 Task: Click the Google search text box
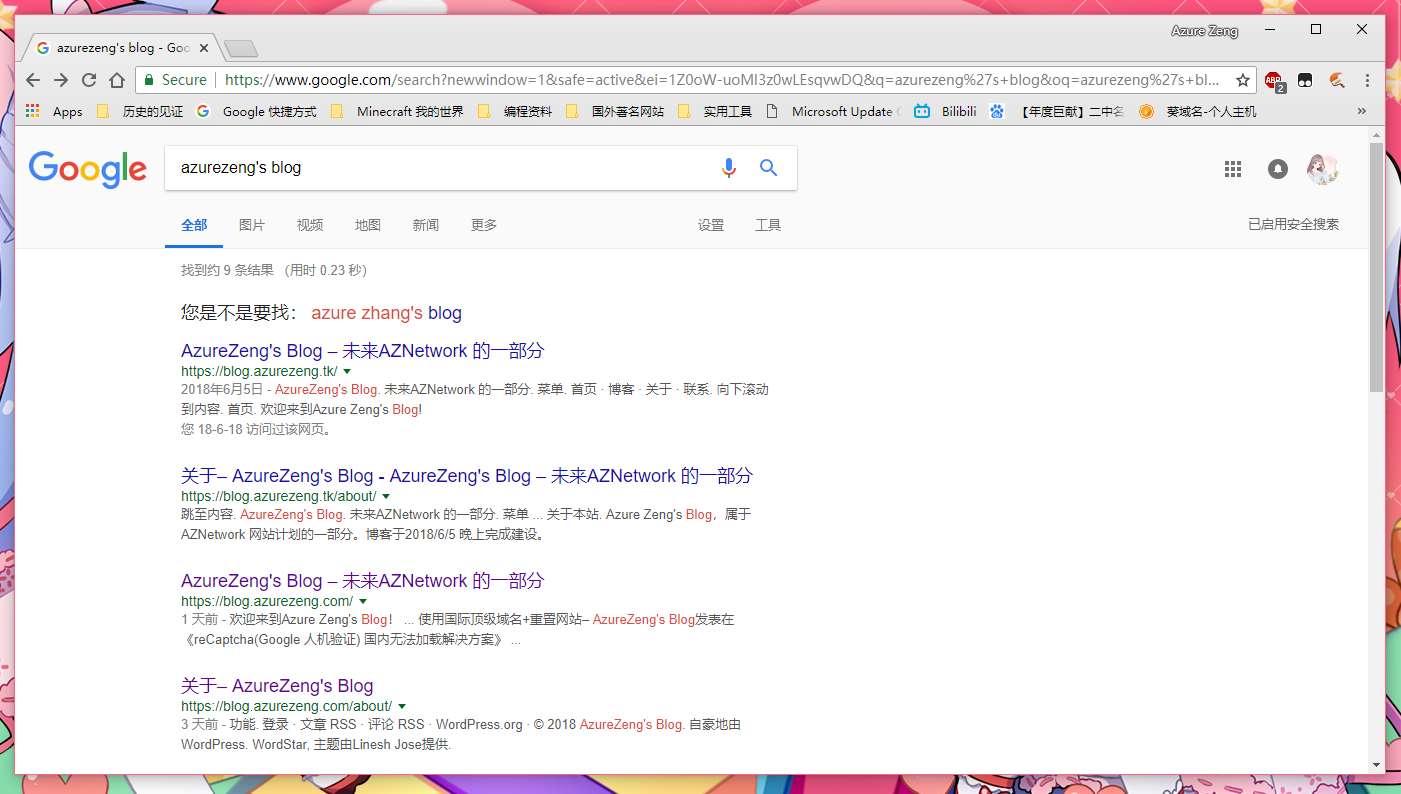point(440,168)
